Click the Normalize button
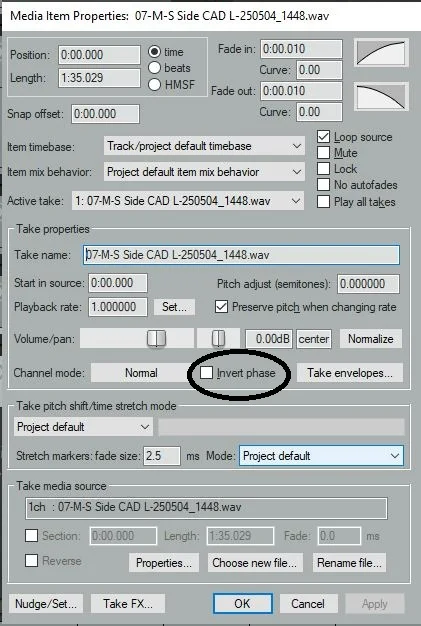The width and height of the screenshot is (421, 626). [x=371, y=339]
